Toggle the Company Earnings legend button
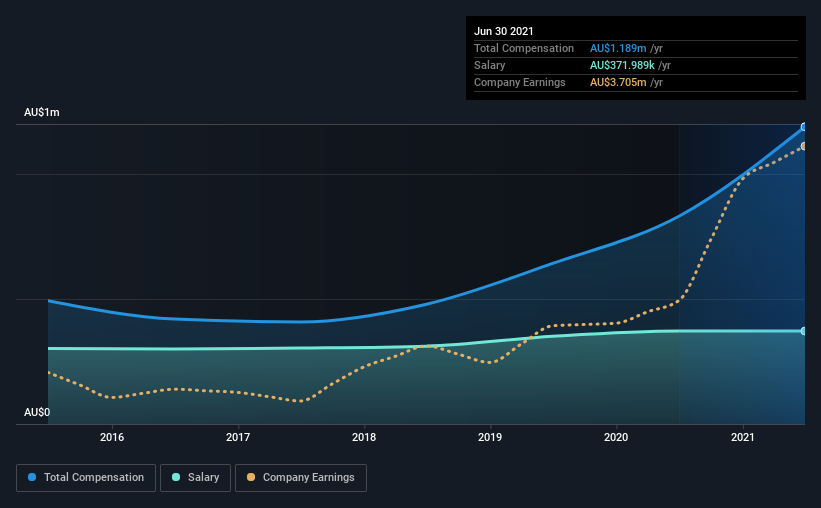This screenshot has width=821, height=508. coord(301,478)
